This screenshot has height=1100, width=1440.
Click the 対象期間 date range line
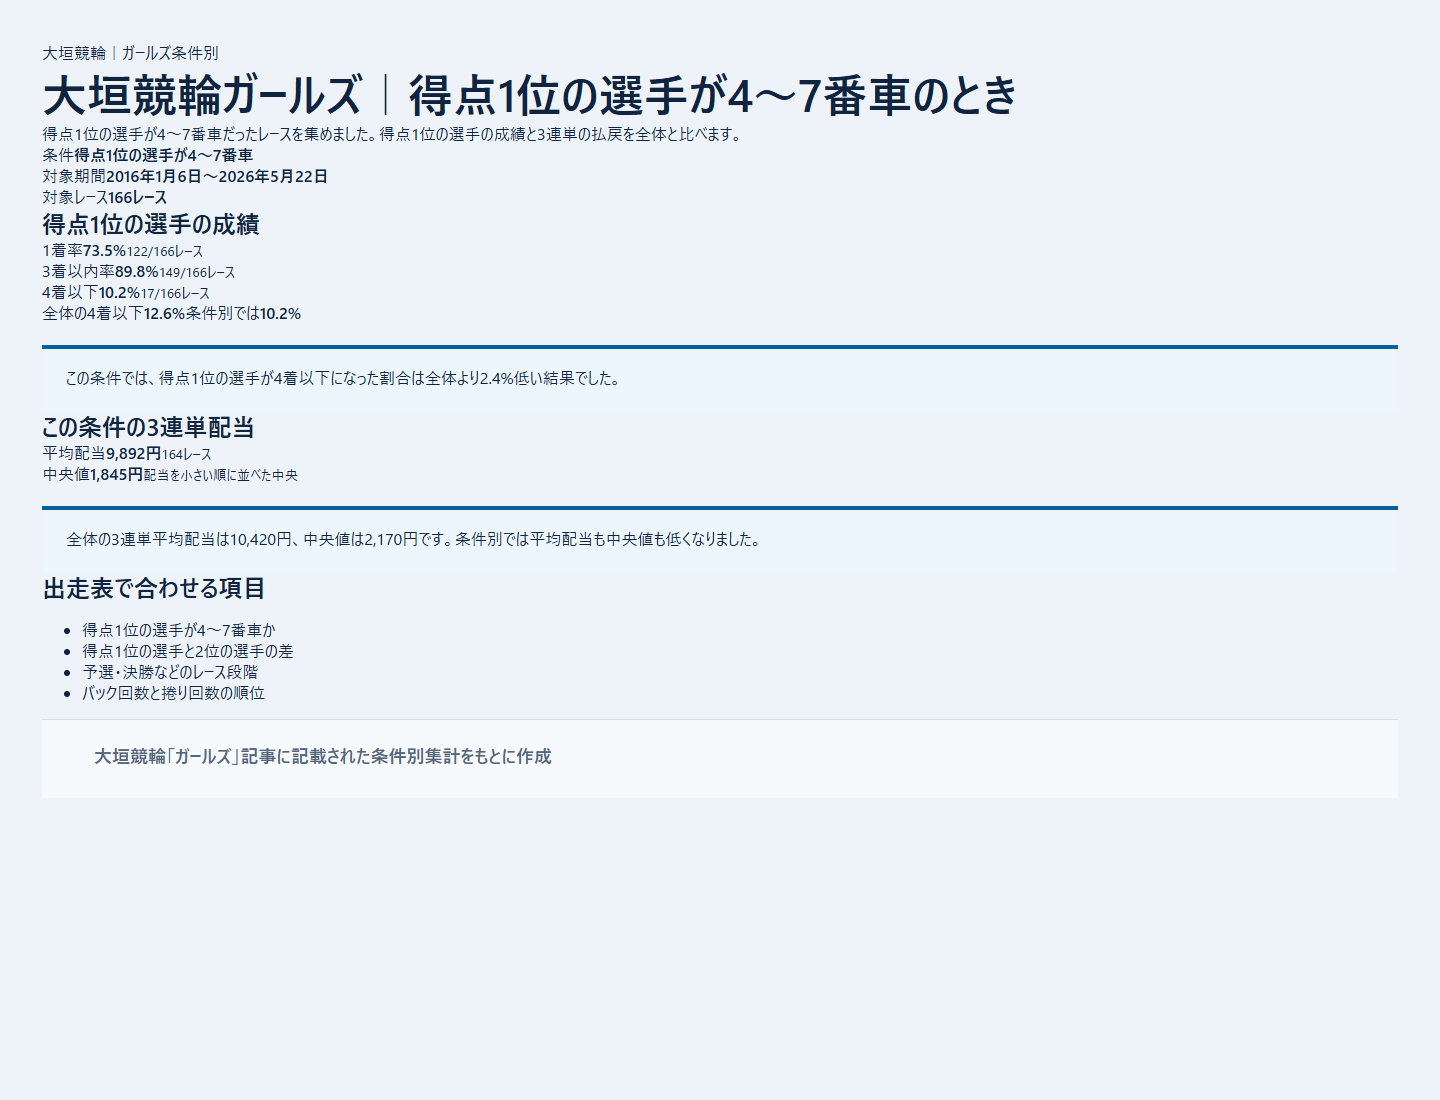click(185, 176)
